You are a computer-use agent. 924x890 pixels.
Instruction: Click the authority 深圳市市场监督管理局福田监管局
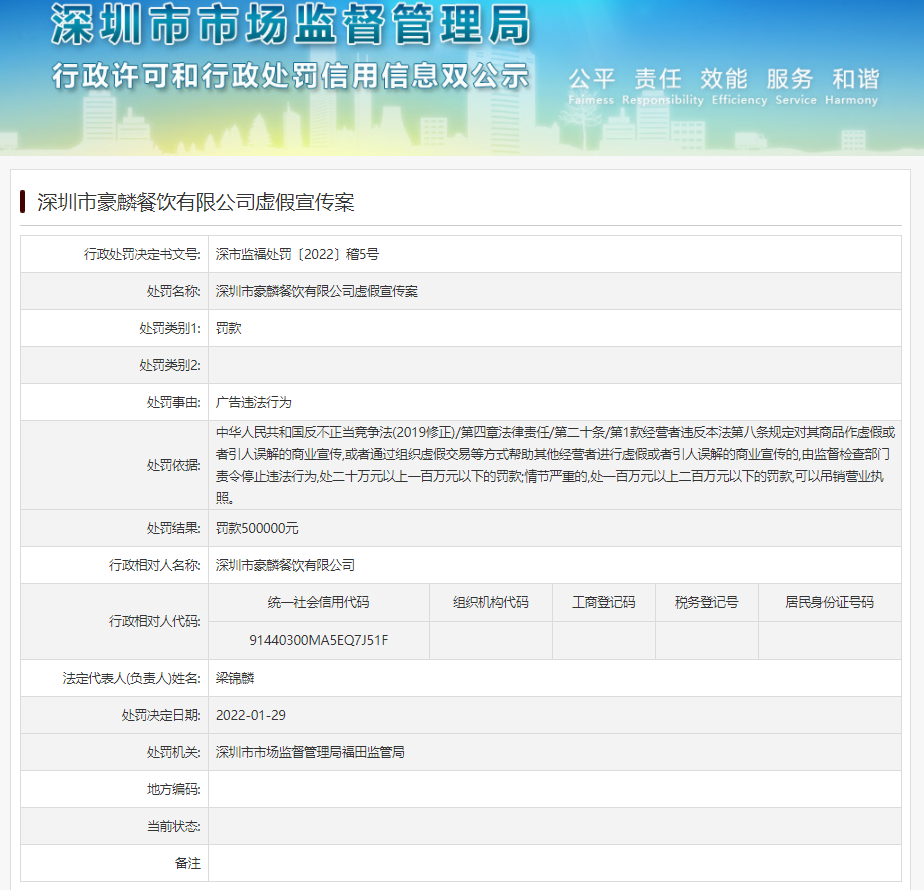click(x=310, y=752)
